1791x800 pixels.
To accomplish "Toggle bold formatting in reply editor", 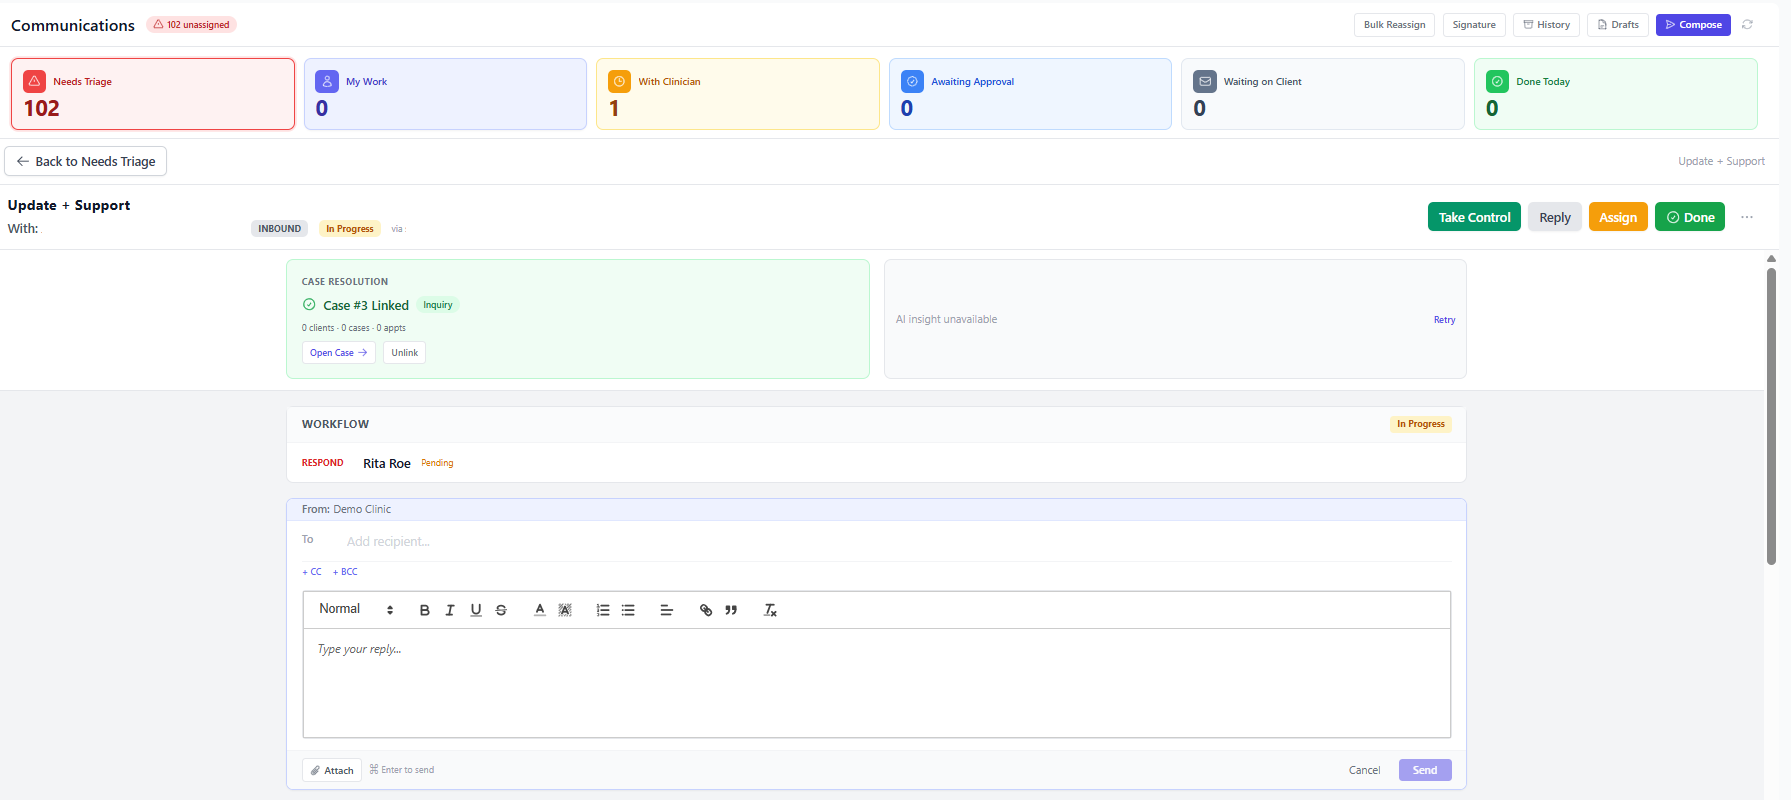I will pos(425,610).
